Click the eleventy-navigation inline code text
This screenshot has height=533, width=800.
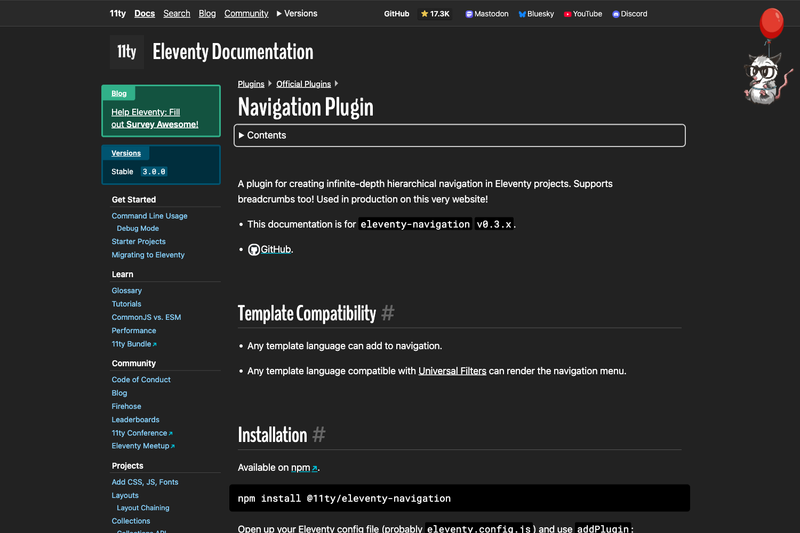(x=415, y=224)
